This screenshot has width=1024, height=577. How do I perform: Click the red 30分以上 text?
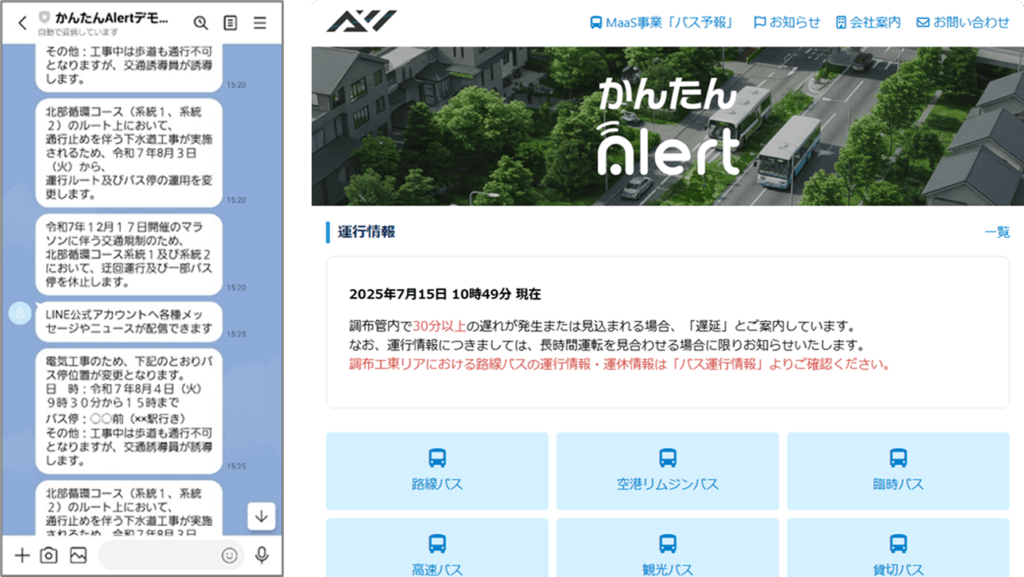tap(439, 326)
